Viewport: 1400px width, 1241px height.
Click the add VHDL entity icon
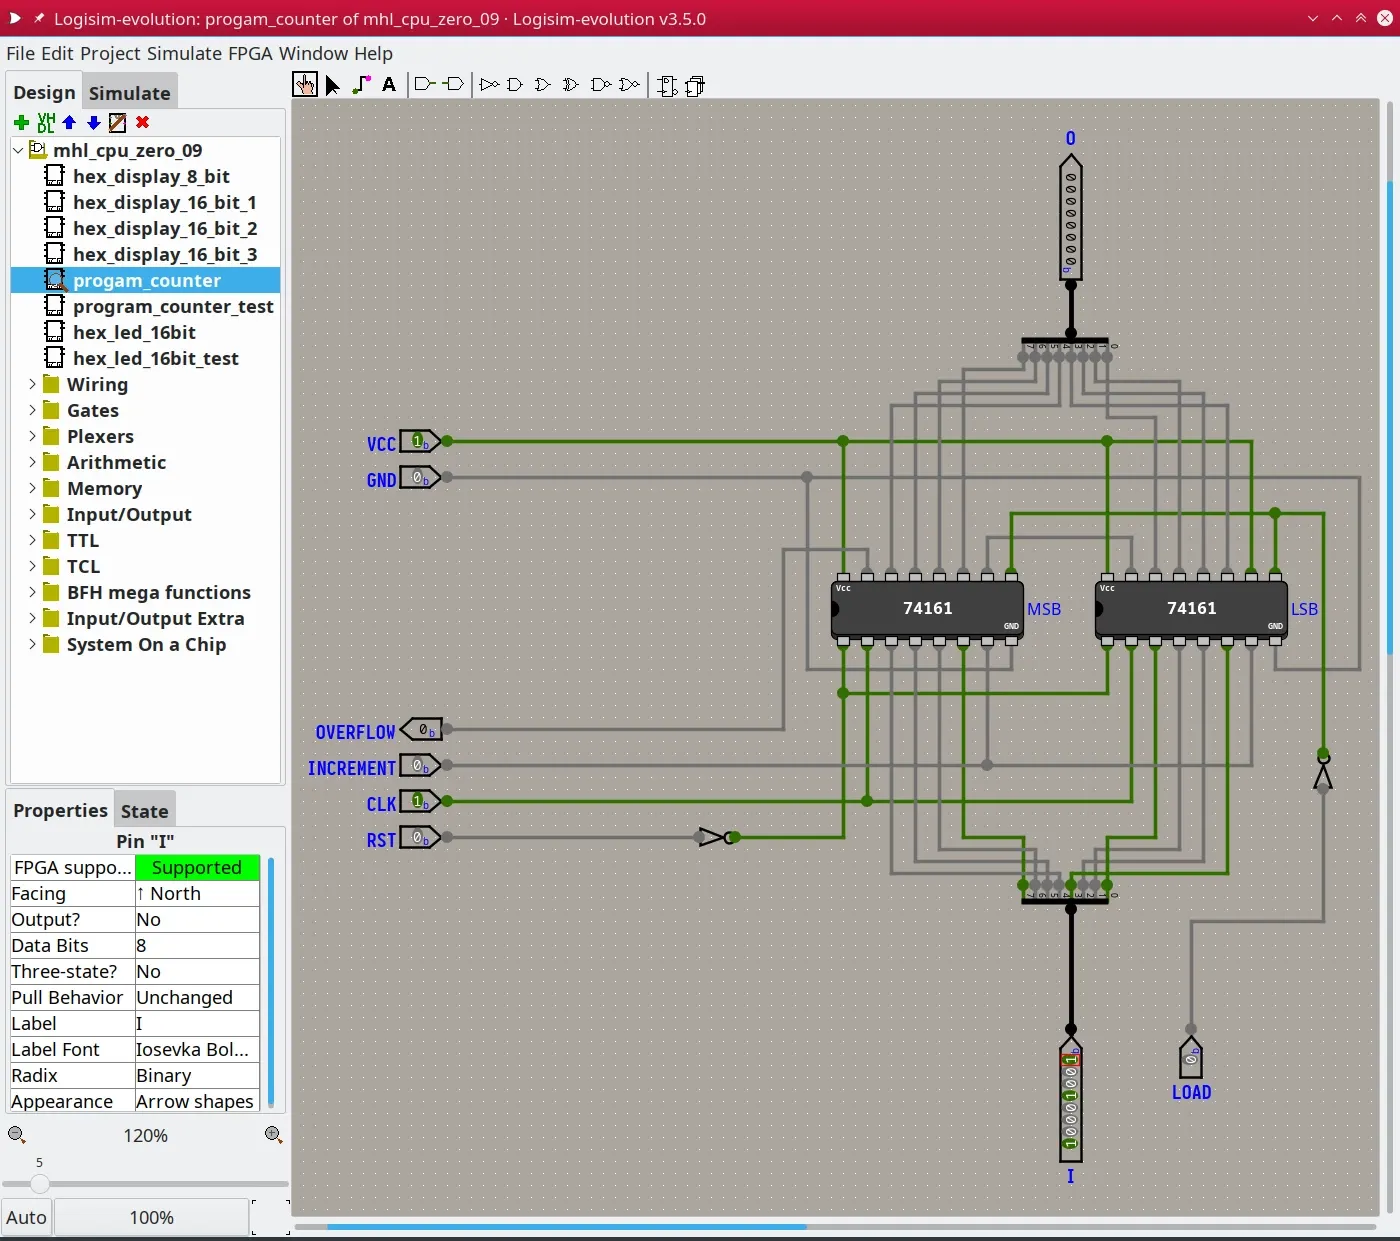tap(45, 122)
